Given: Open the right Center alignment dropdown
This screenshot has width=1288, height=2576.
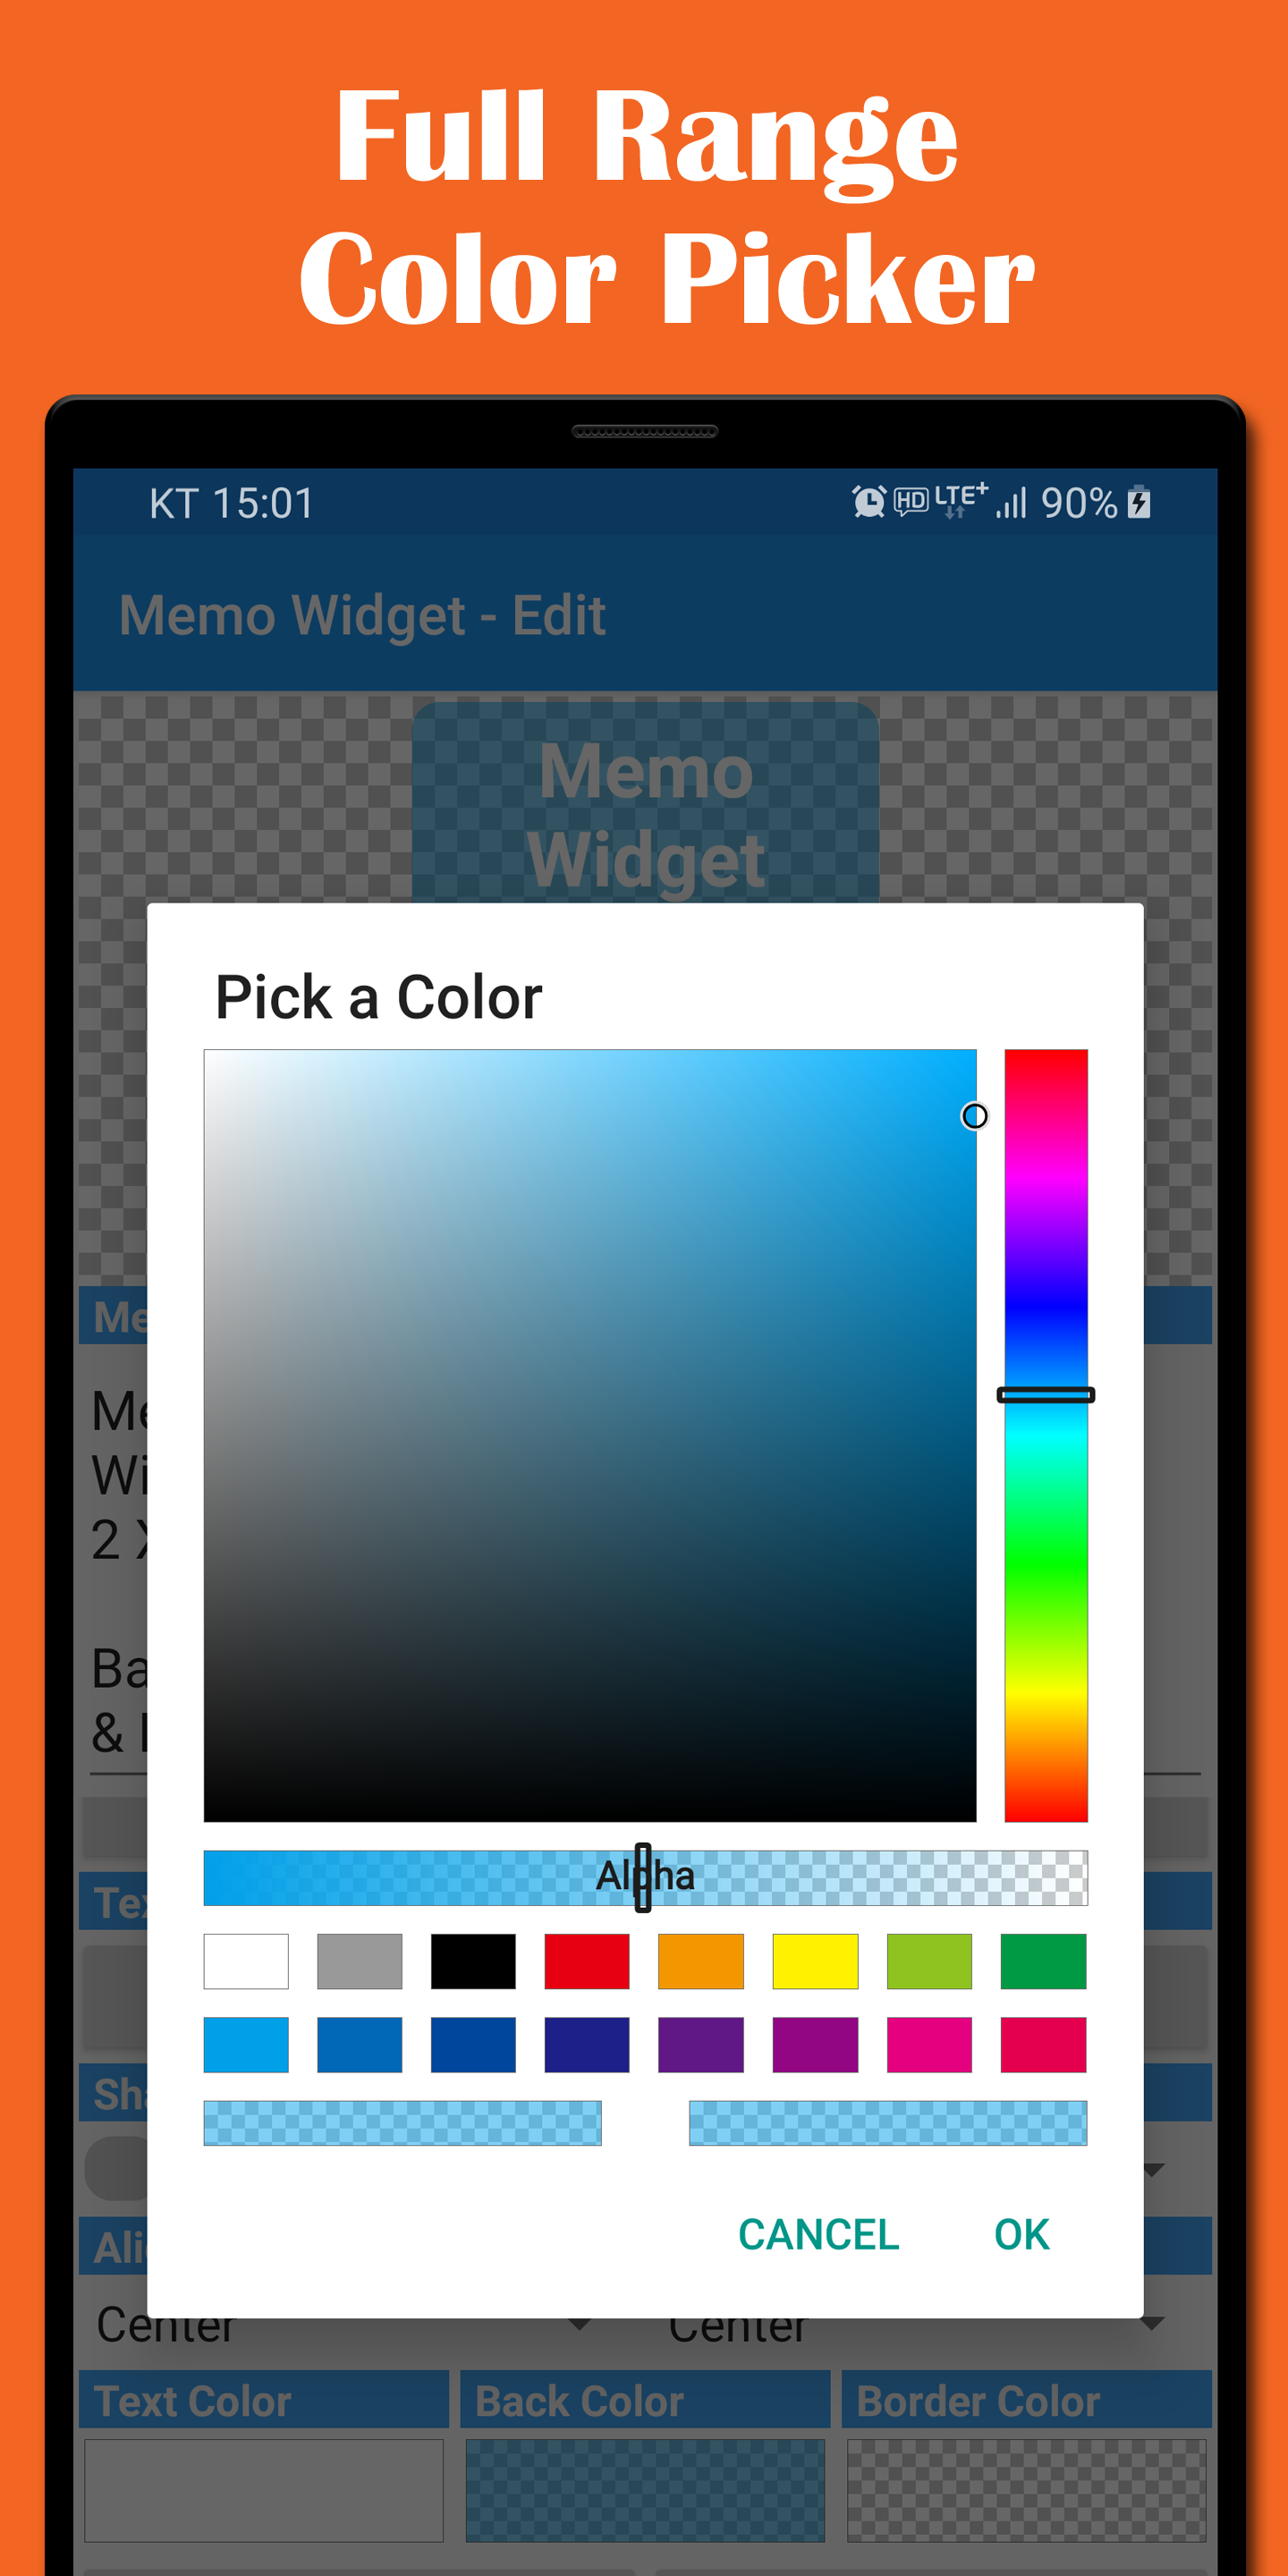Looking at the screenshot, I should (x=915, y=2323).
